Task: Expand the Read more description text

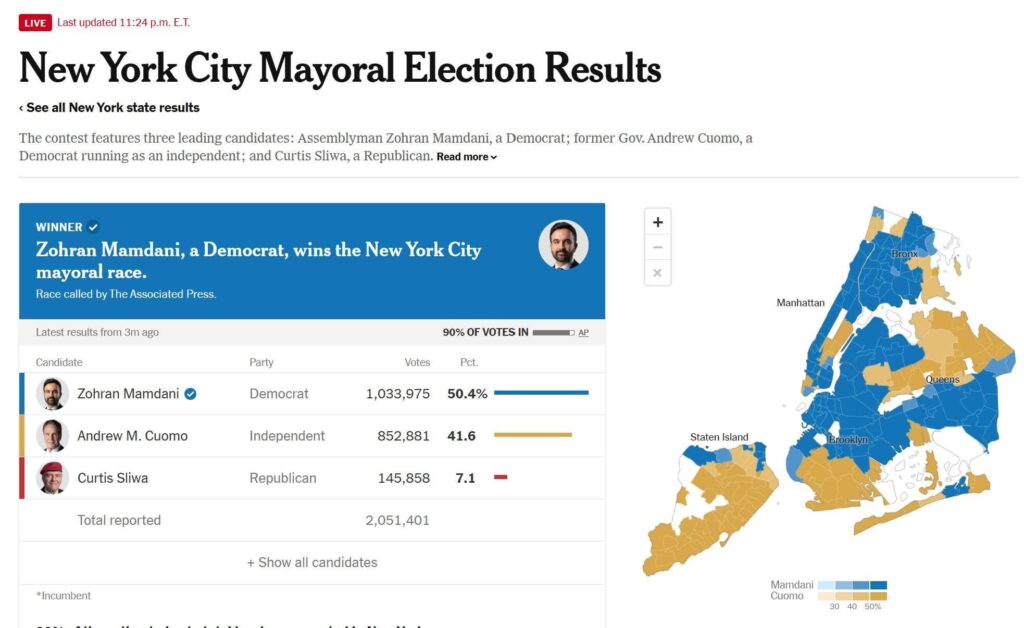Action: 466,157
